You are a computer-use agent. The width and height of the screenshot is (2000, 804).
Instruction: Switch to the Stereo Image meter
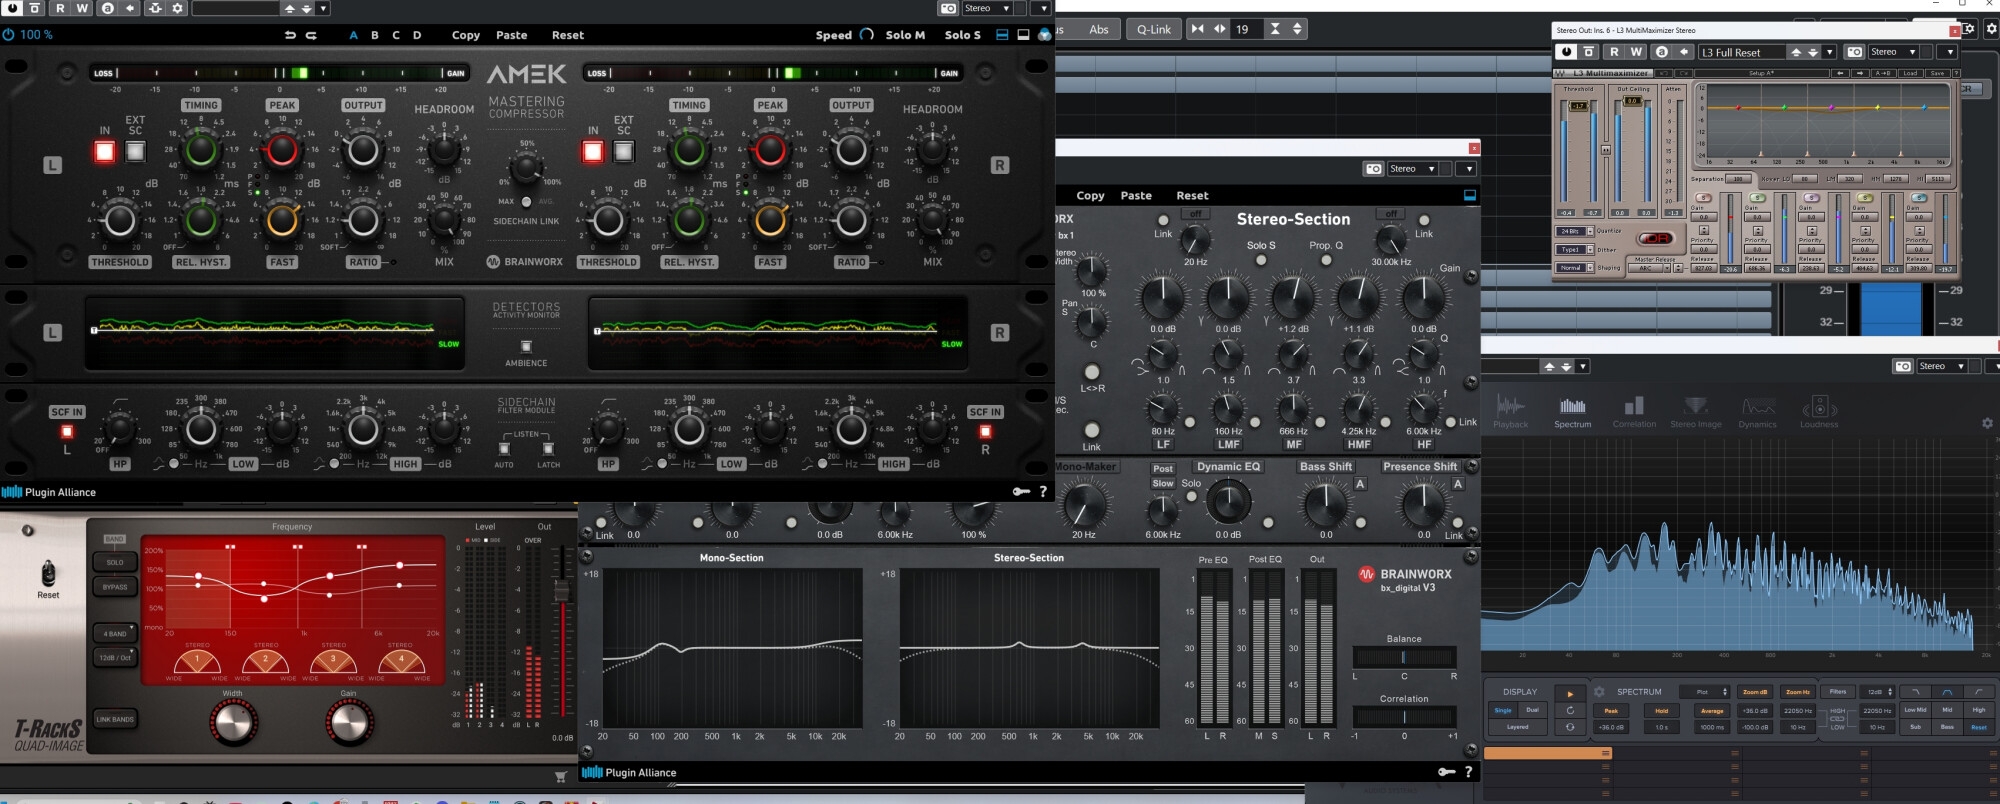click(x=1695, y=411)
